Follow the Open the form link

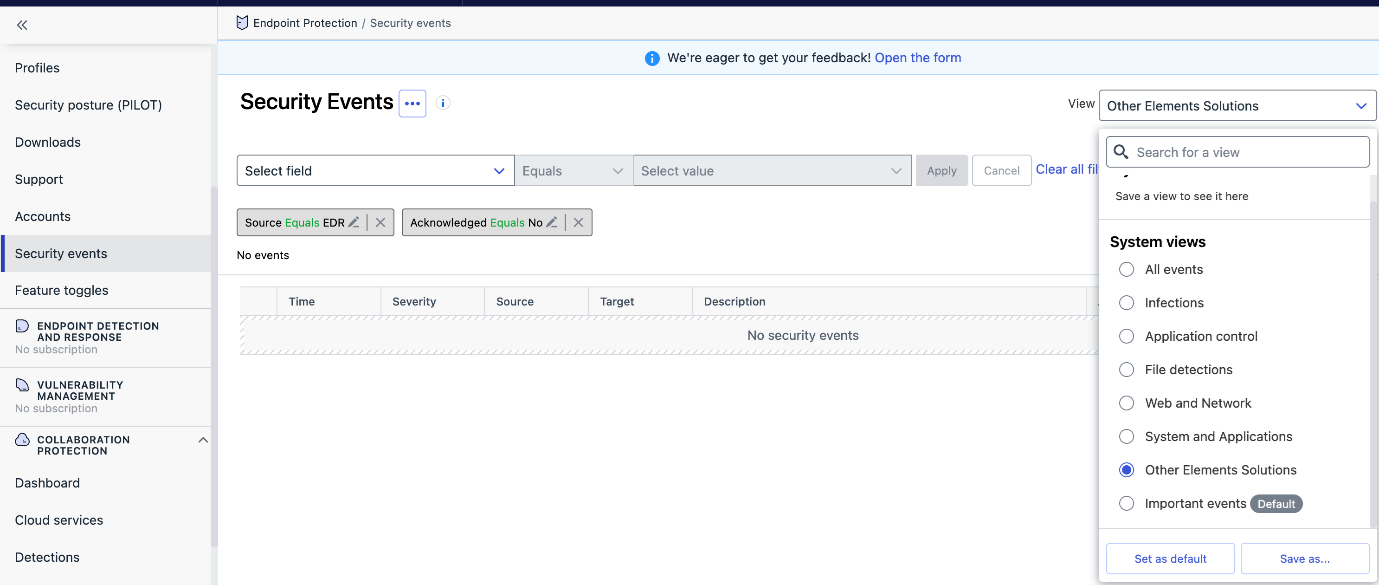pos(918,58)
